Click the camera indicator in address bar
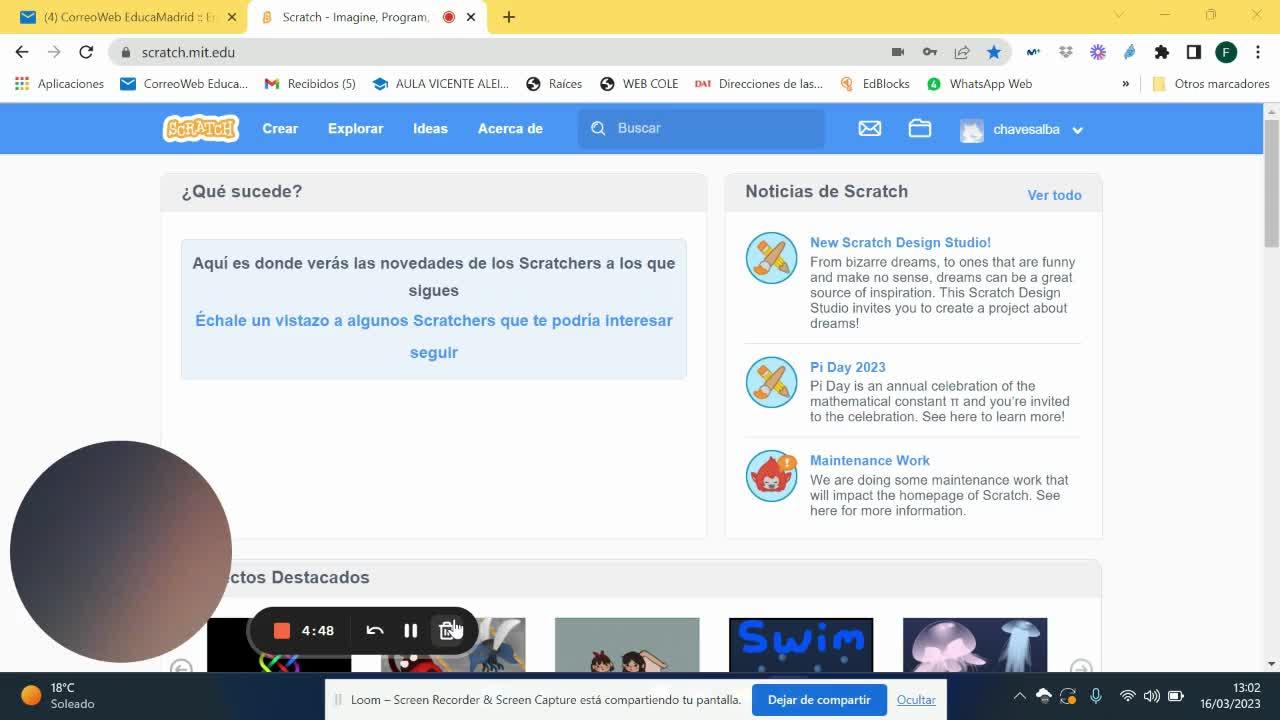This screenshot has width=1280, height=720. [x=898, y=52]
